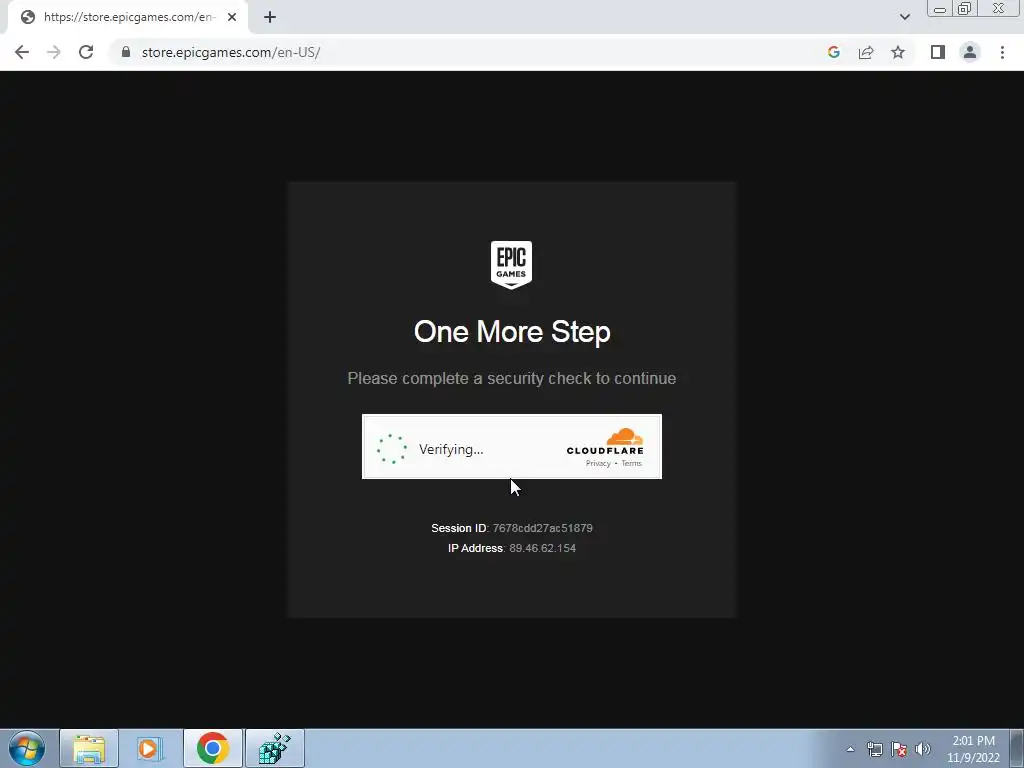1024x768 pixels.
Task: Click the One More Step heading
Action: (x=512, y=332)
